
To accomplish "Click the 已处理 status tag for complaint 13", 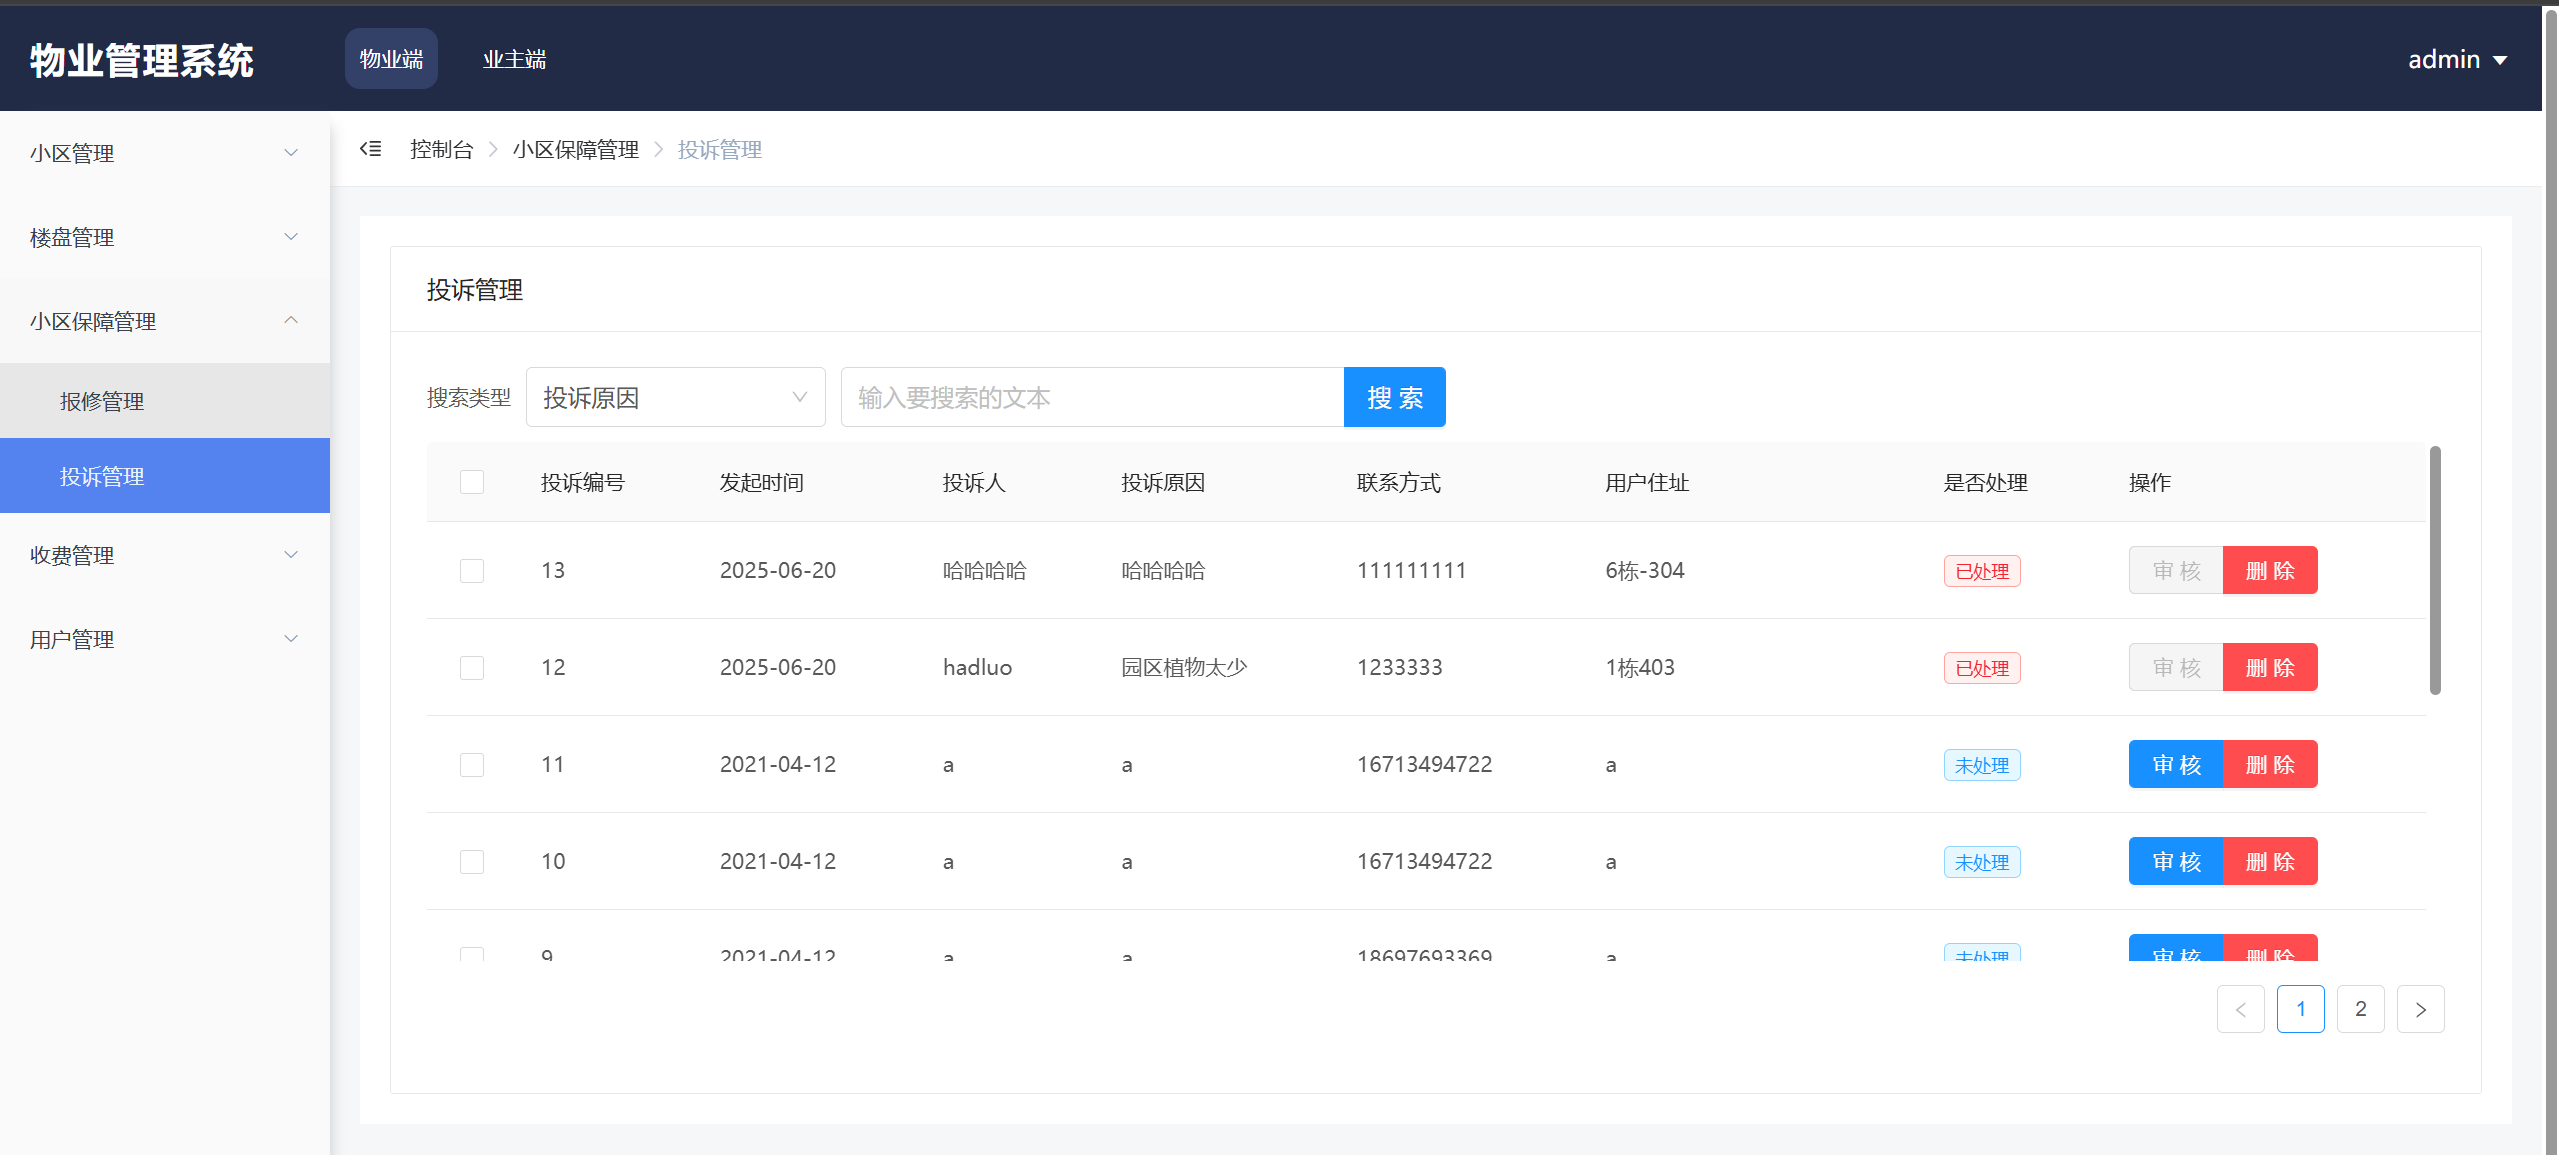I will pyautogui.click(x=1981, y=571).
